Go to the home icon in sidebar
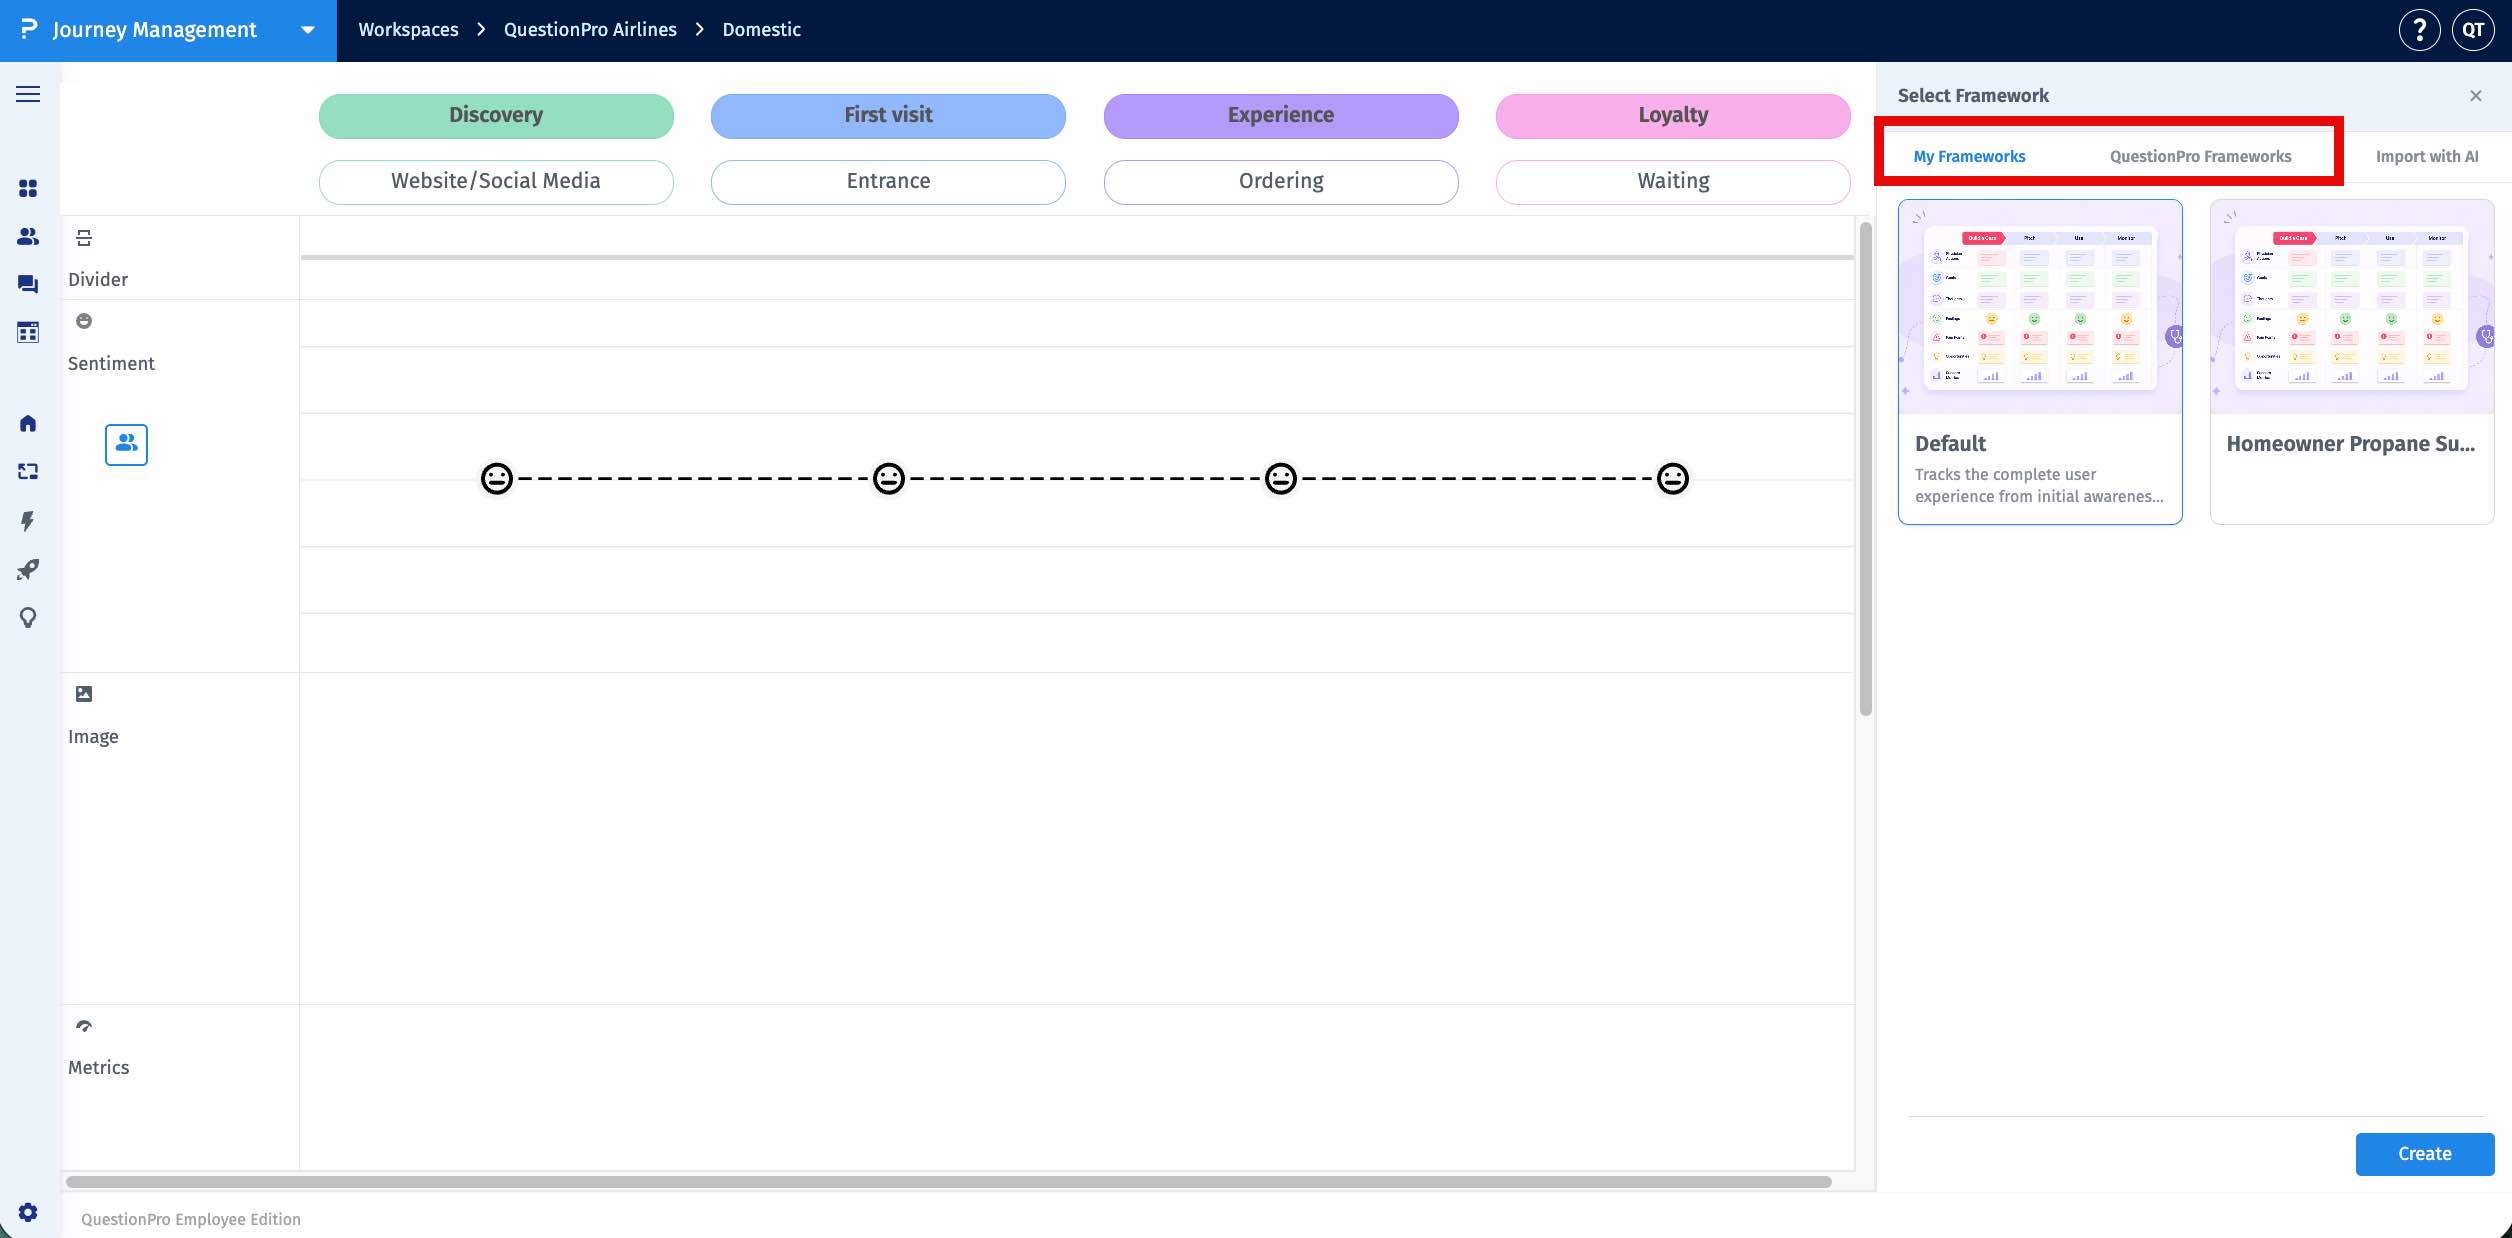The height and width of the screenshot is (1238, 2512). coord(28,423)
